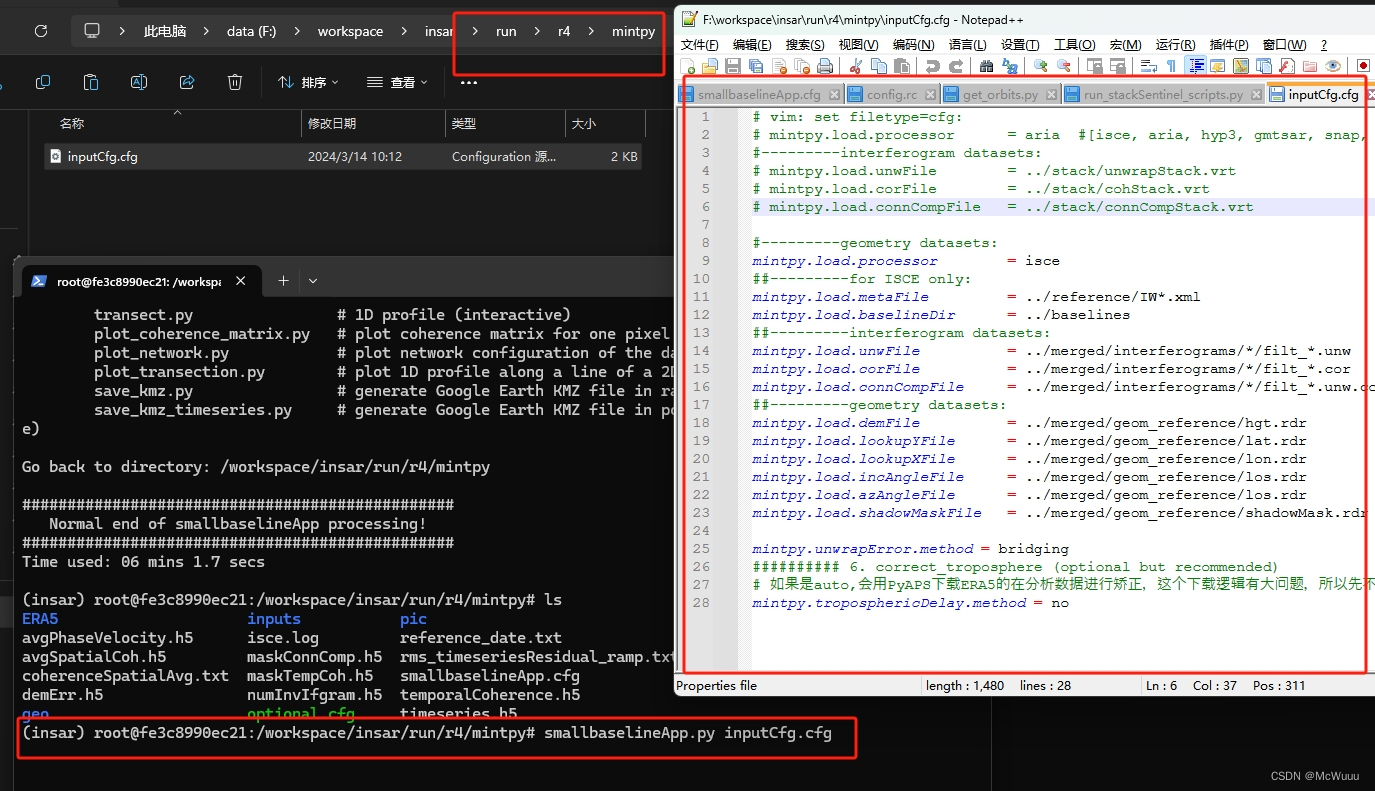Click the delete trash icon in File Explorer
Image resolution: width=1375 pixels, height=791 pixels.
pyautogui.click(x=235, y=82)
